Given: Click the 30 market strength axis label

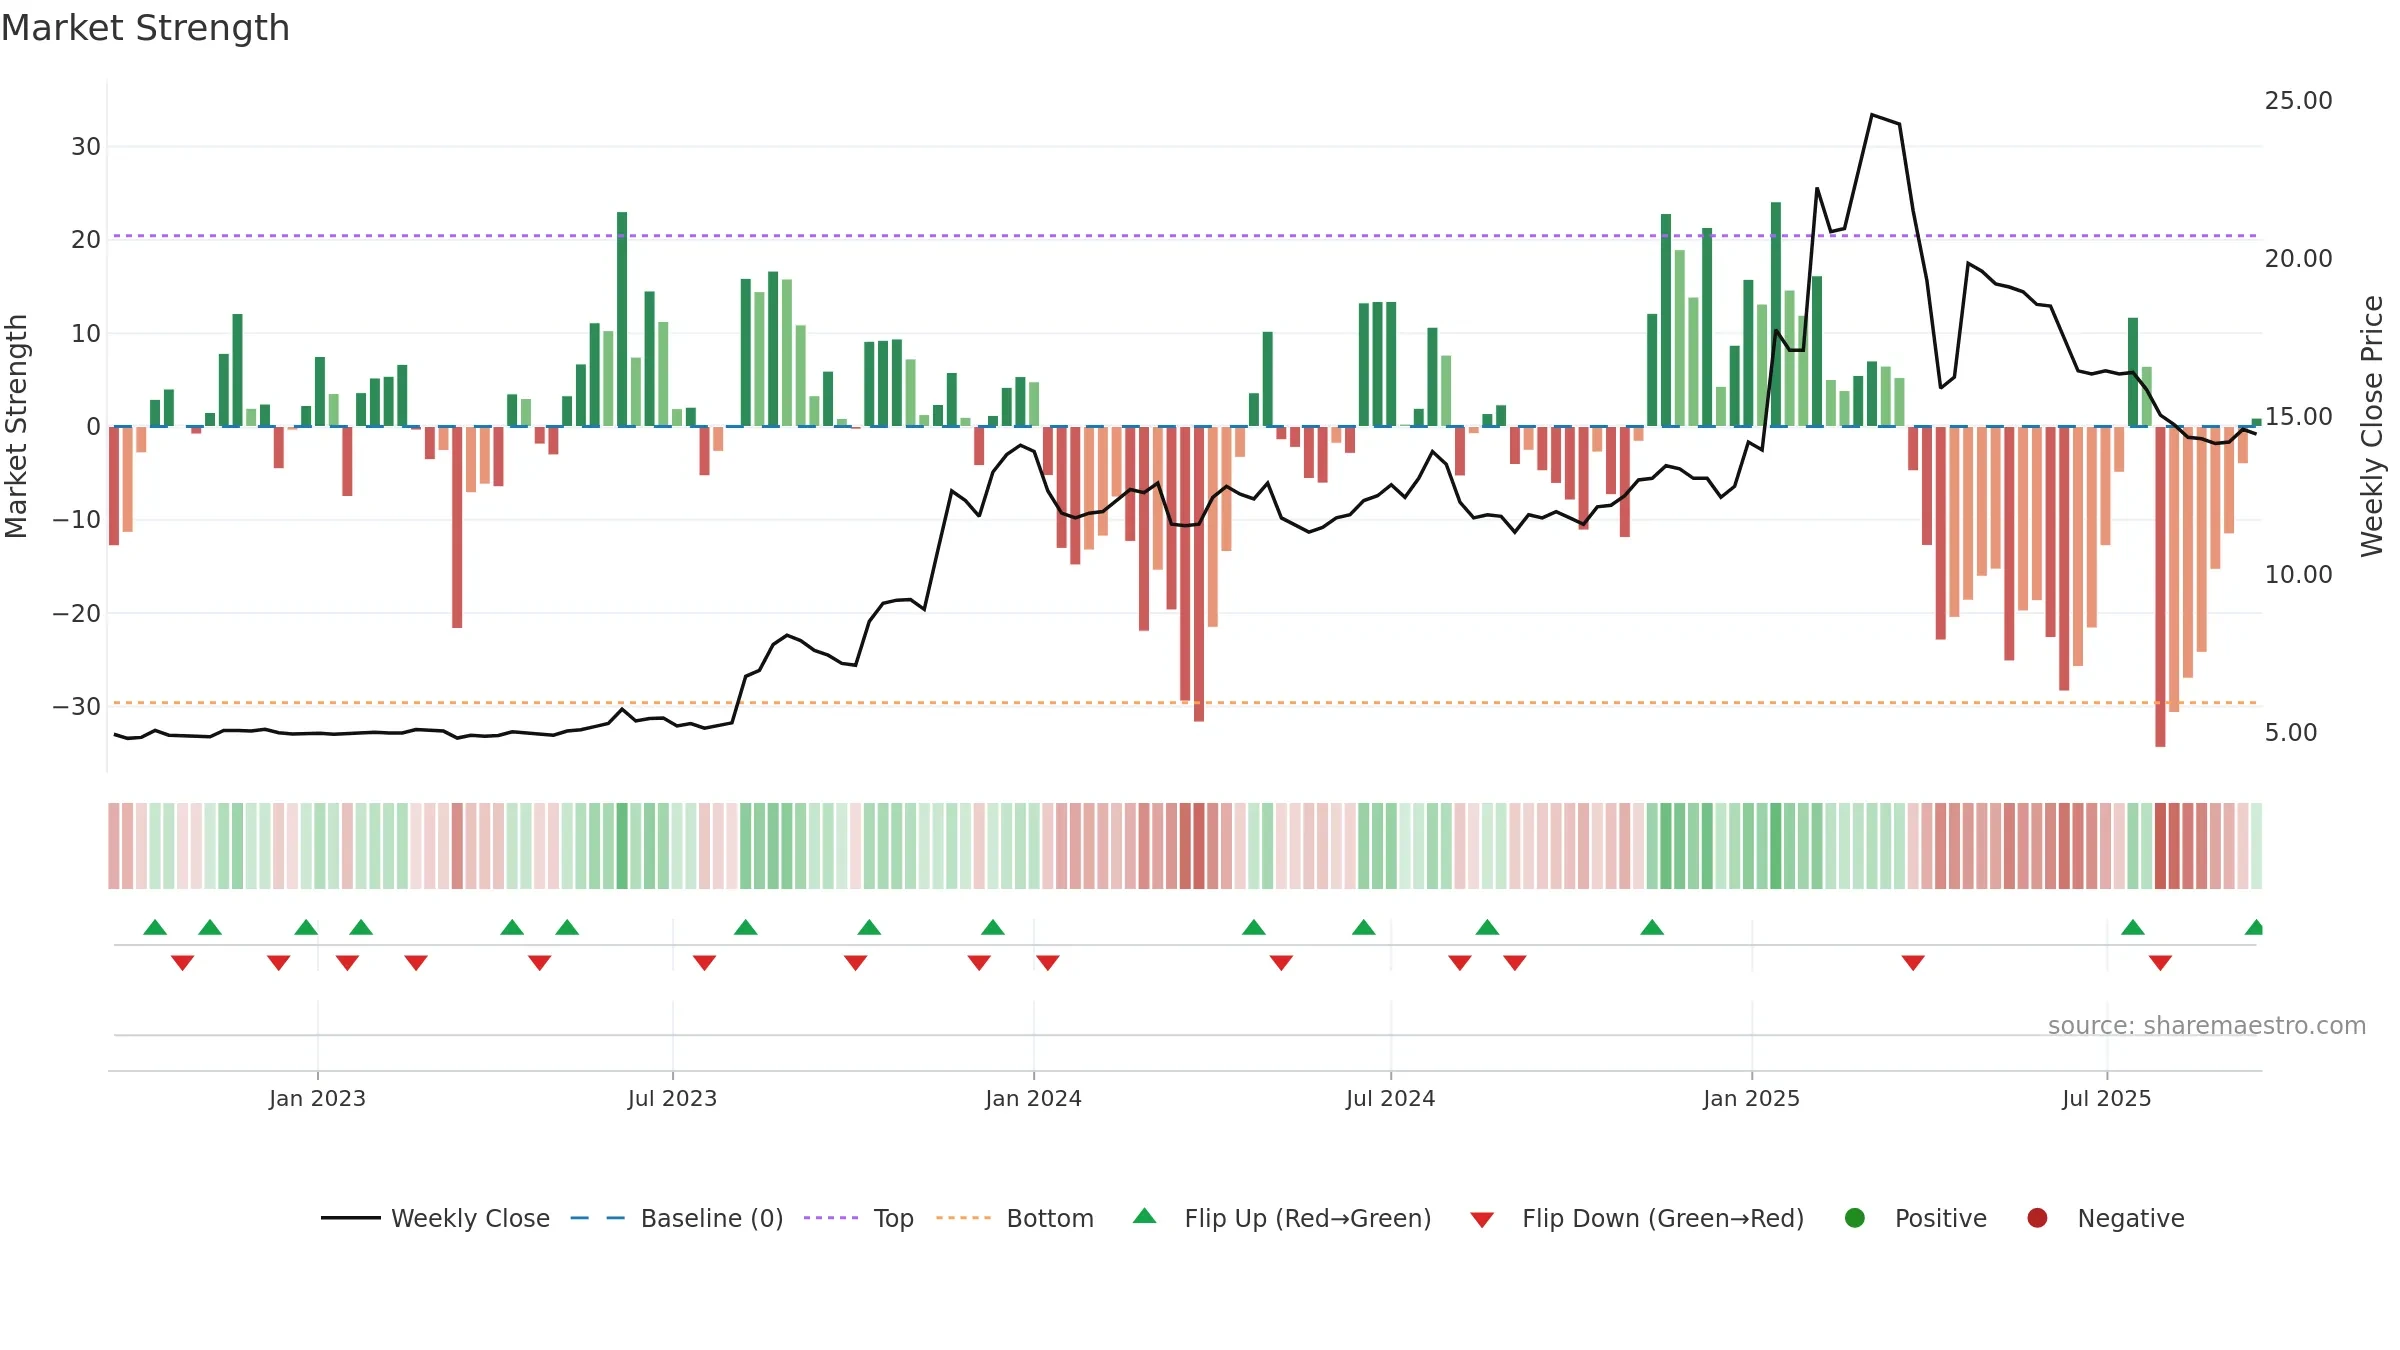Looking at the screenshot, I should point(86,147).
